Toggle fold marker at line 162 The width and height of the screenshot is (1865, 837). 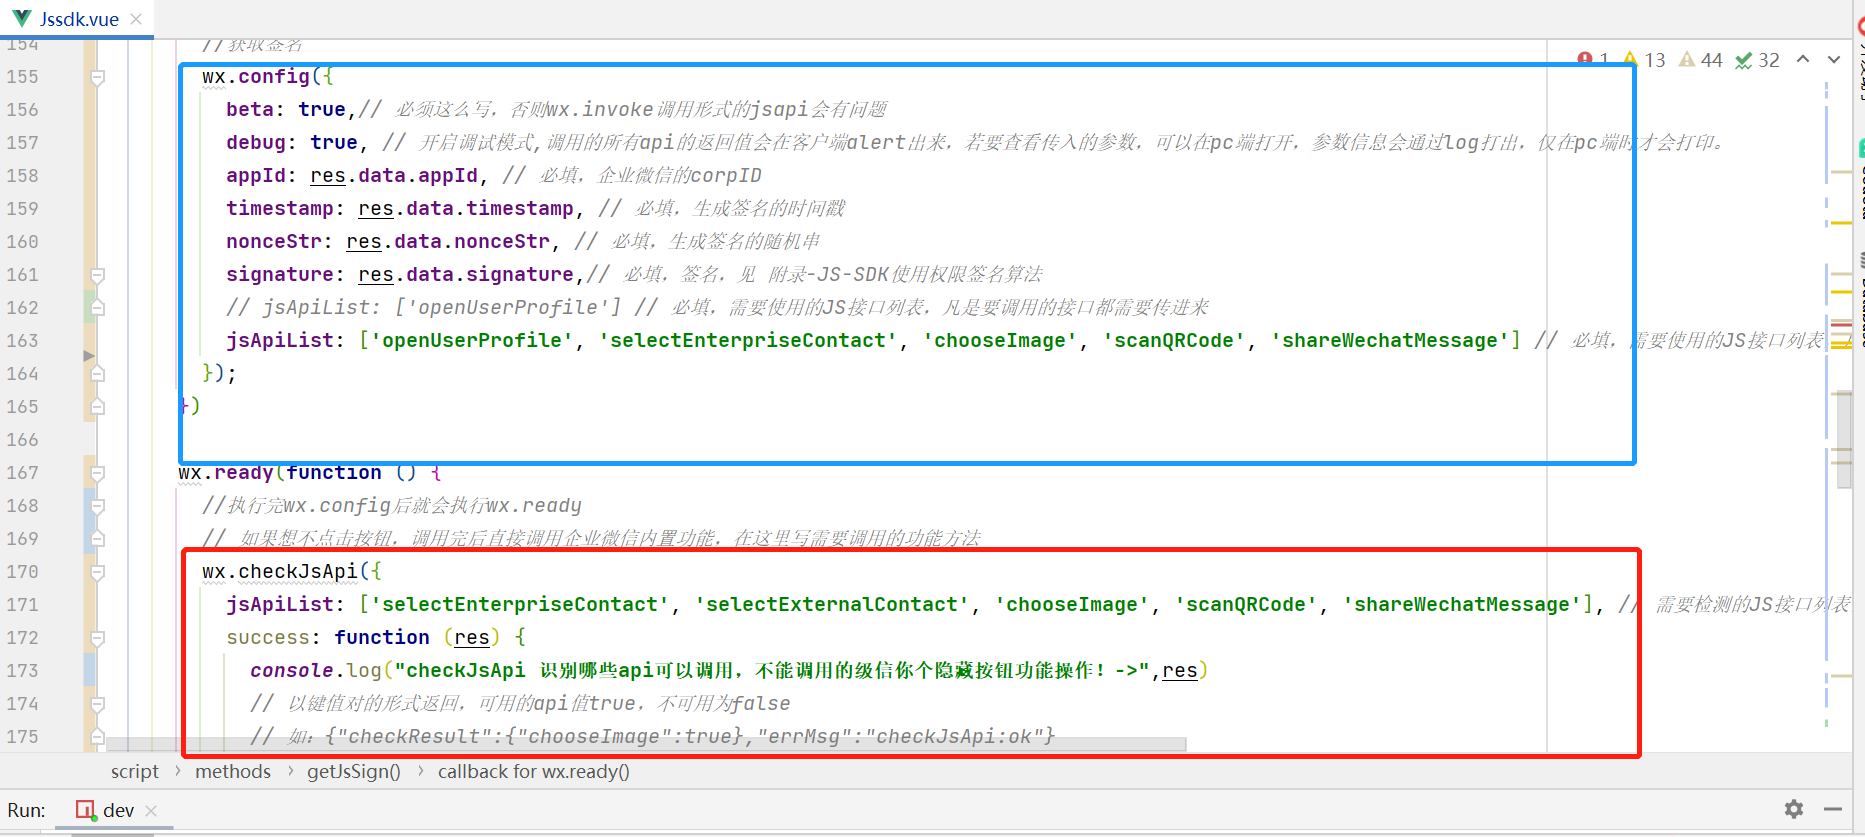click(97, 308)
